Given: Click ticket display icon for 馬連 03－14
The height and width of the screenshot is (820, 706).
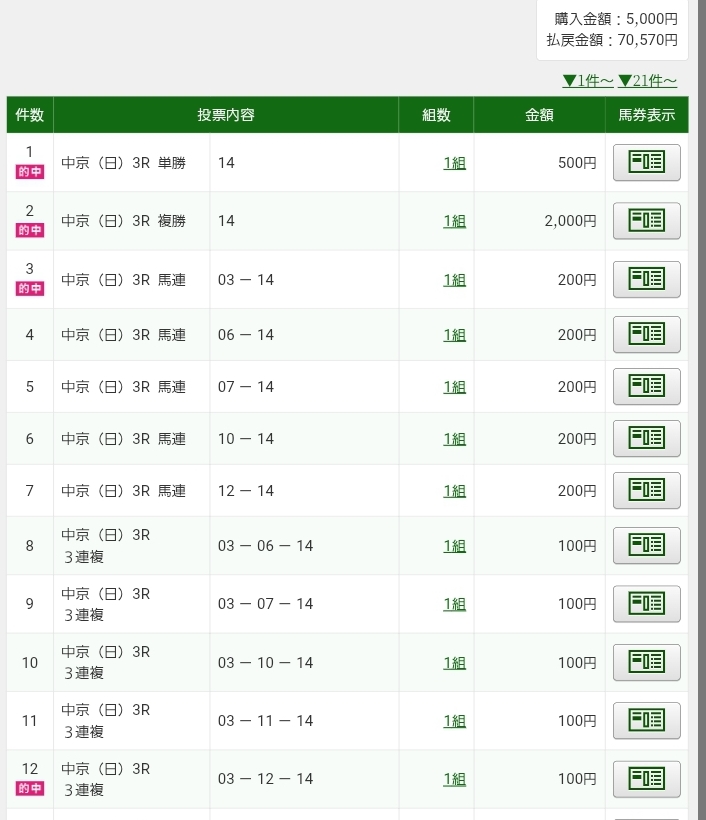Looking at the screenshot, I should [646, 280].
